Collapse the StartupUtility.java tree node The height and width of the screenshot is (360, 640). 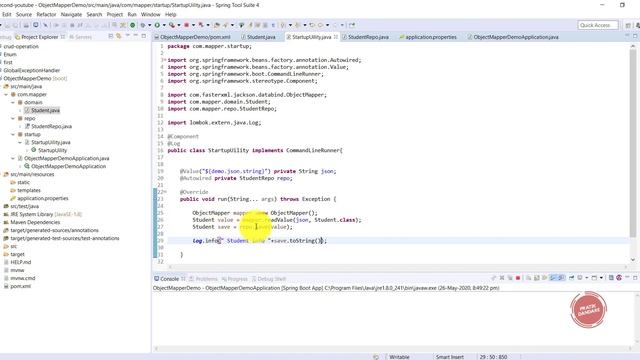coord(20,142)
